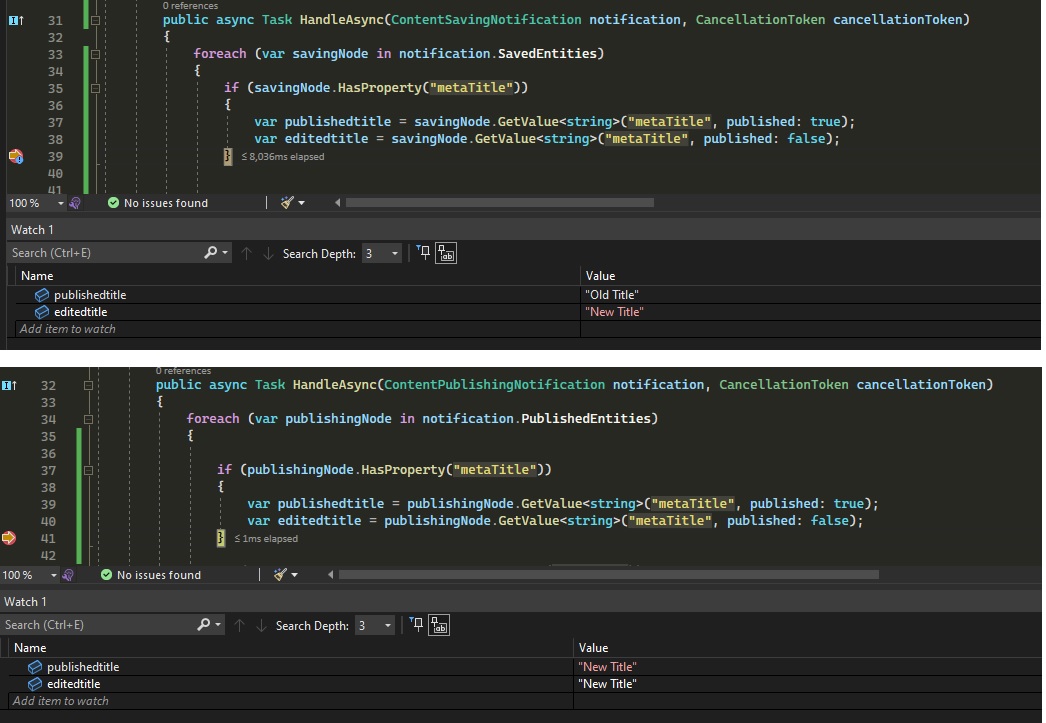Image resolution: width=1046 pixels, height=723 pixels.
Task: Click the find previous arrow in the Watch window below the publishing handler
Action: click(x=239, y=626)
